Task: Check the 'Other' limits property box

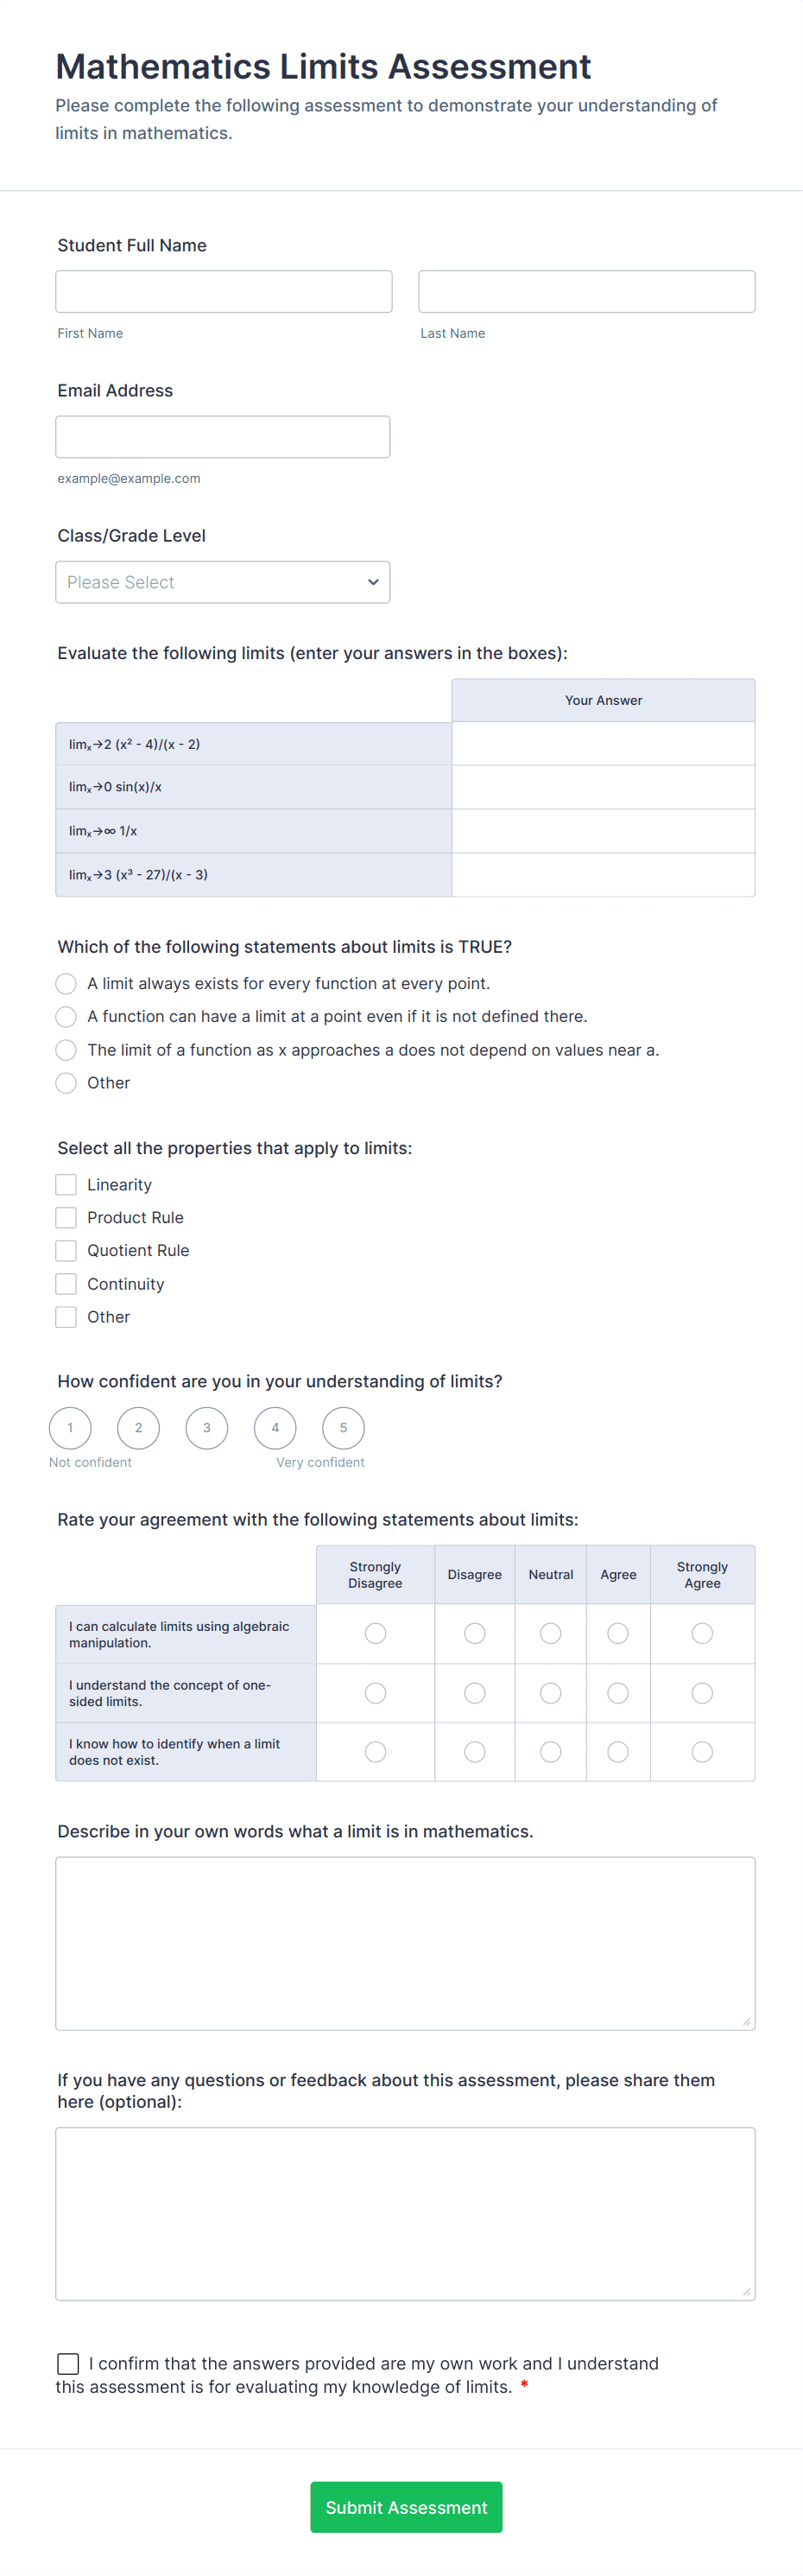Action: click(x=66, y=1316)
